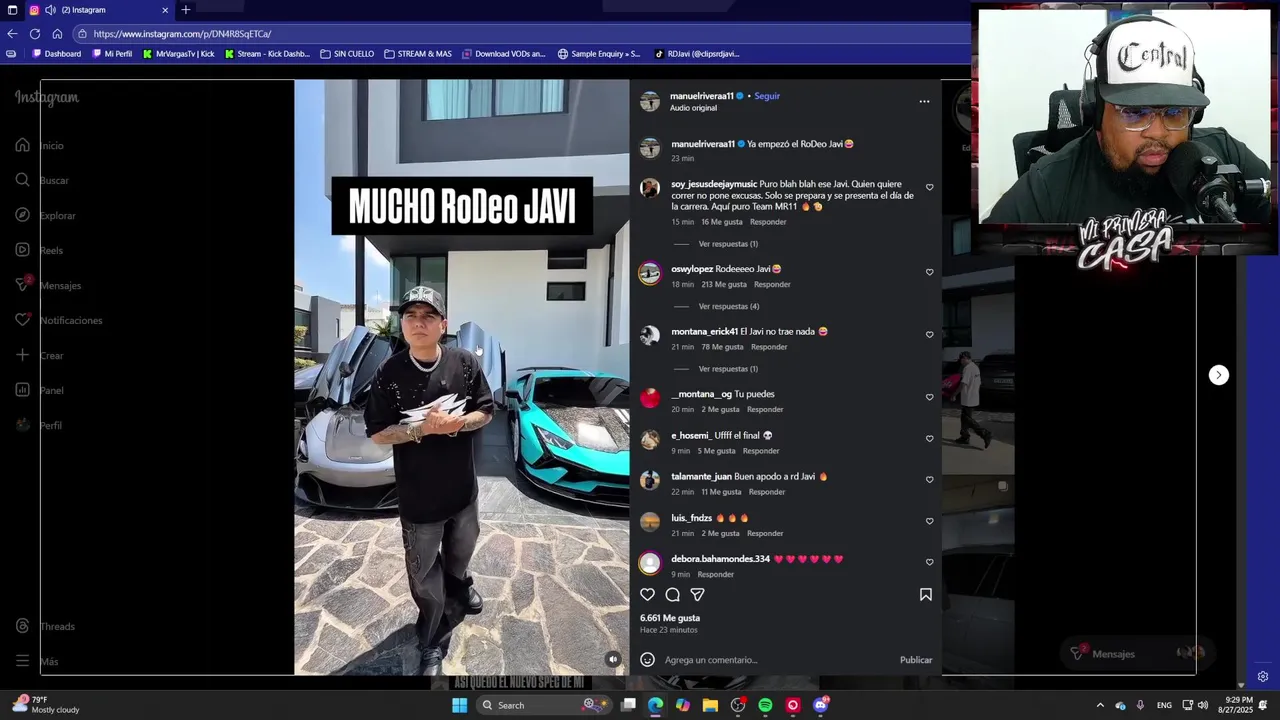Screen dimensions: 1280x720
Task: Open Mi Perfil bookmark
Action: pyautogui.click(x=112, y=54)
